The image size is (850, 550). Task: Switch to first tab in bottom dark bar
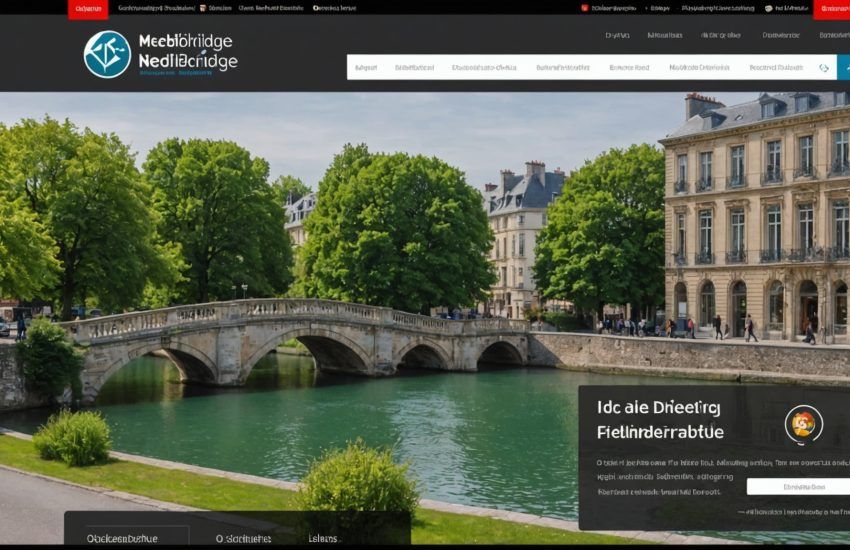tap(122, 539)
